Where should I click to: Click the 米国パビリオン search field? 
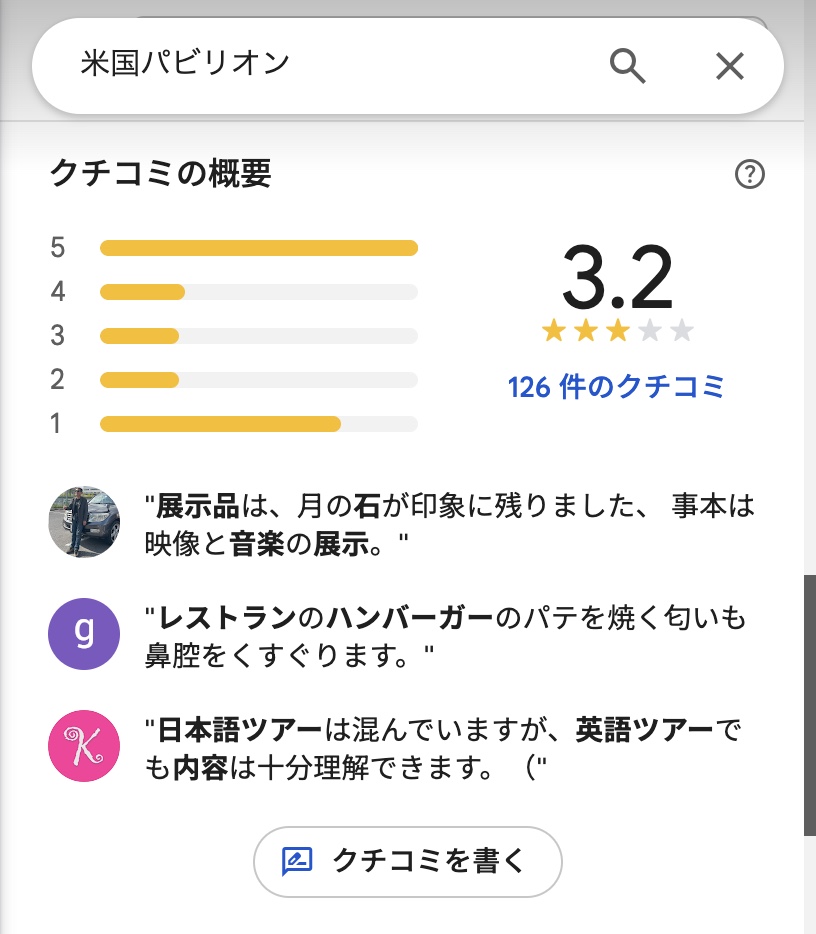pos(334,64)
